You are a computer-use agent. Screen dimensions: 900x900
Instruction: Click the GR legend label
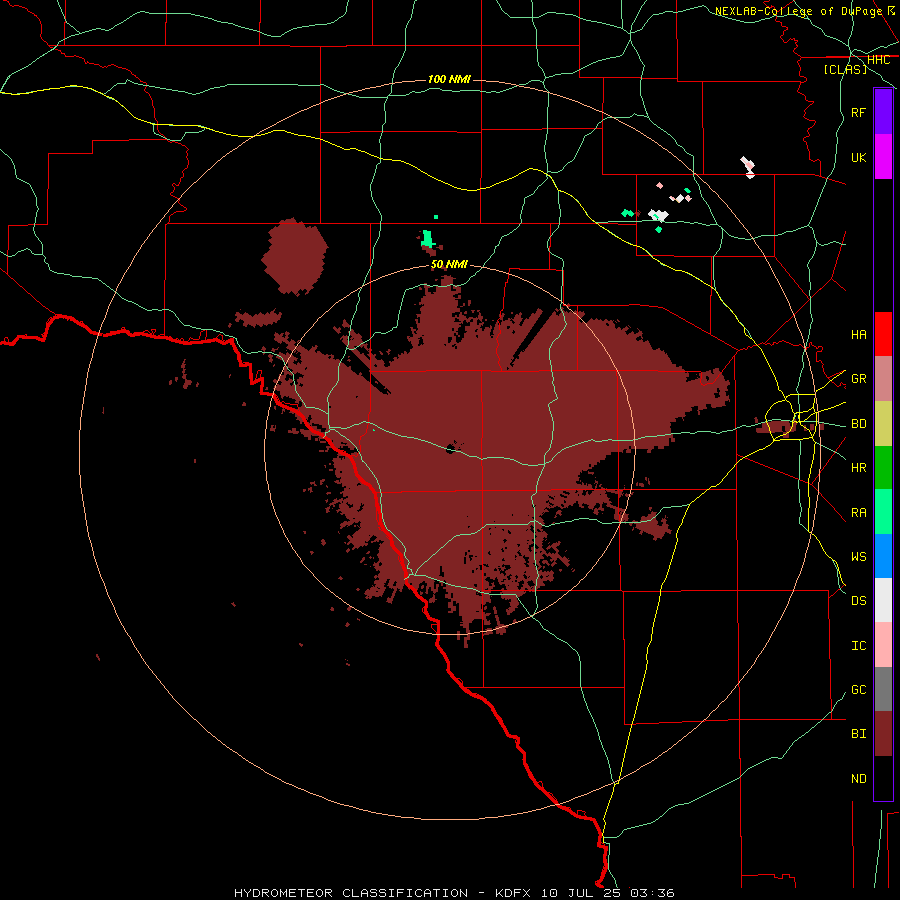[858, 379]
